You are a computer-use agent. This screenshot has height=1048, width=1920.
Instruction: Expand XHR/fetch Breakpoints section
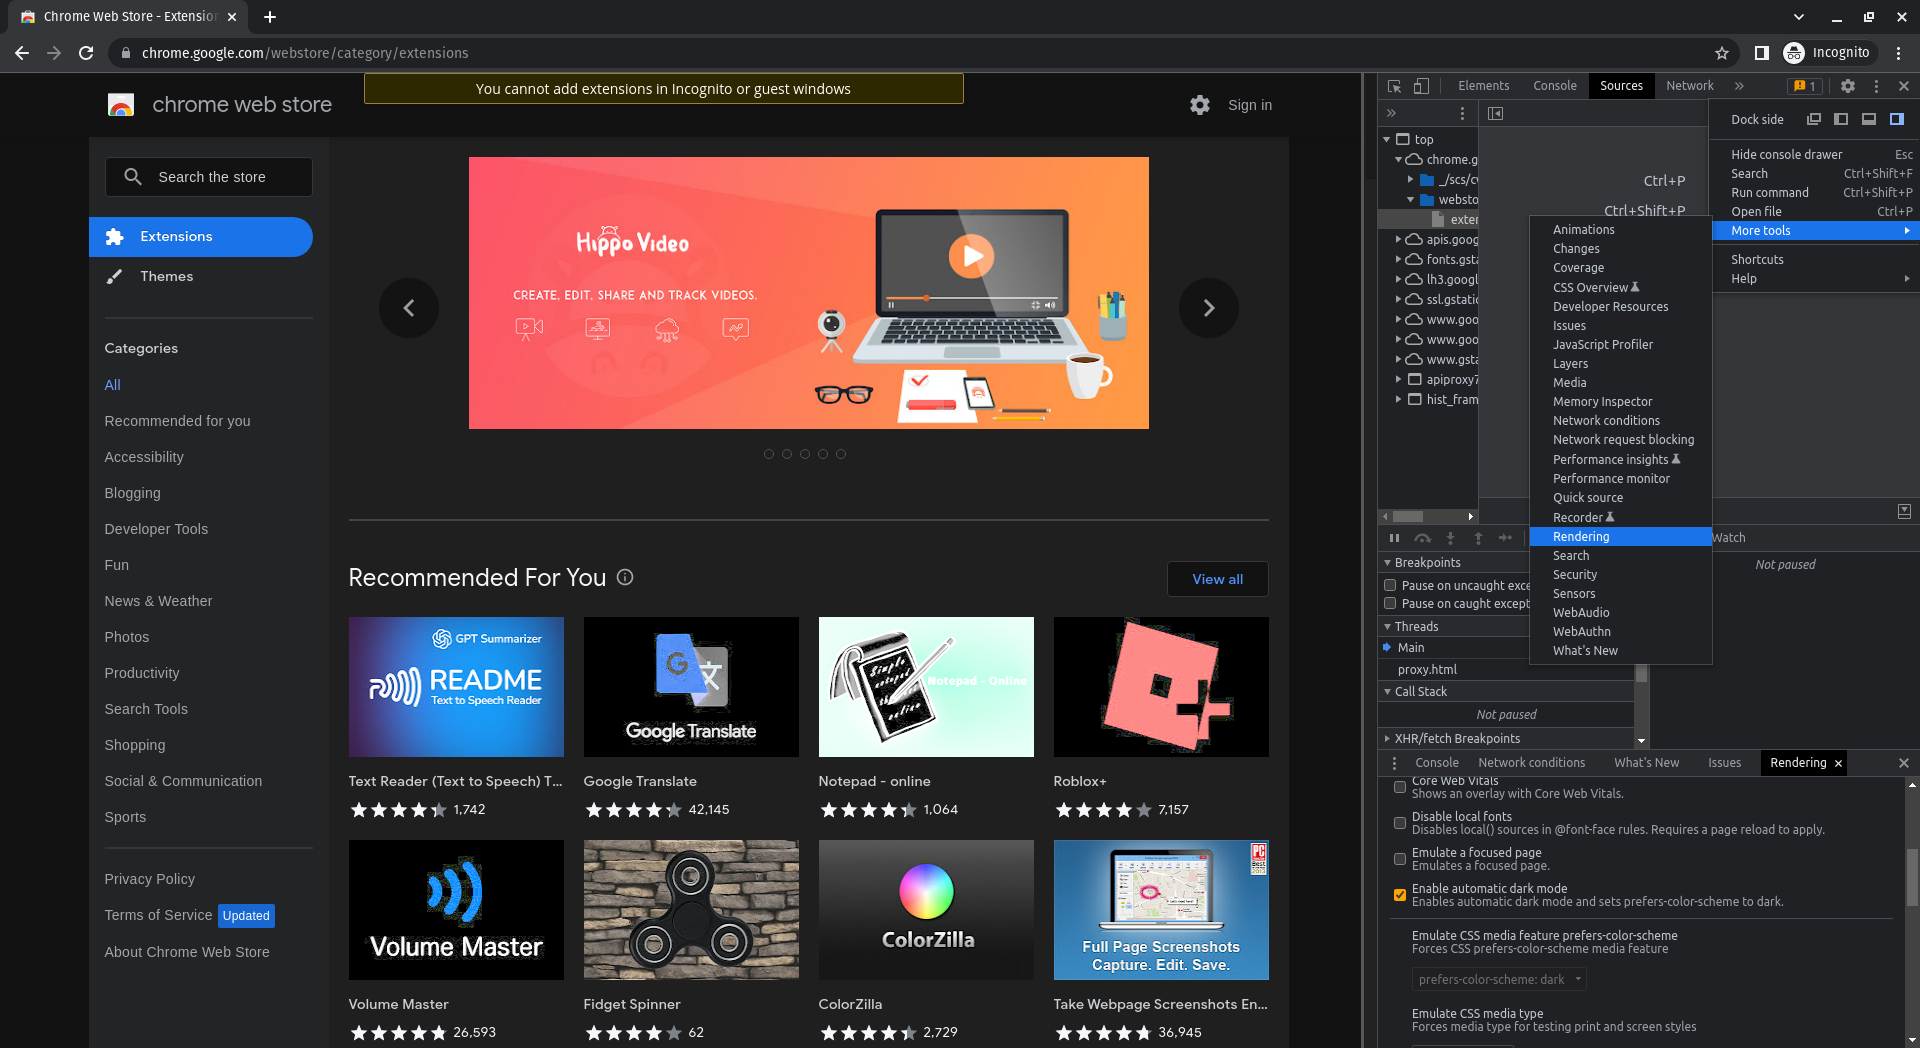1387,739
